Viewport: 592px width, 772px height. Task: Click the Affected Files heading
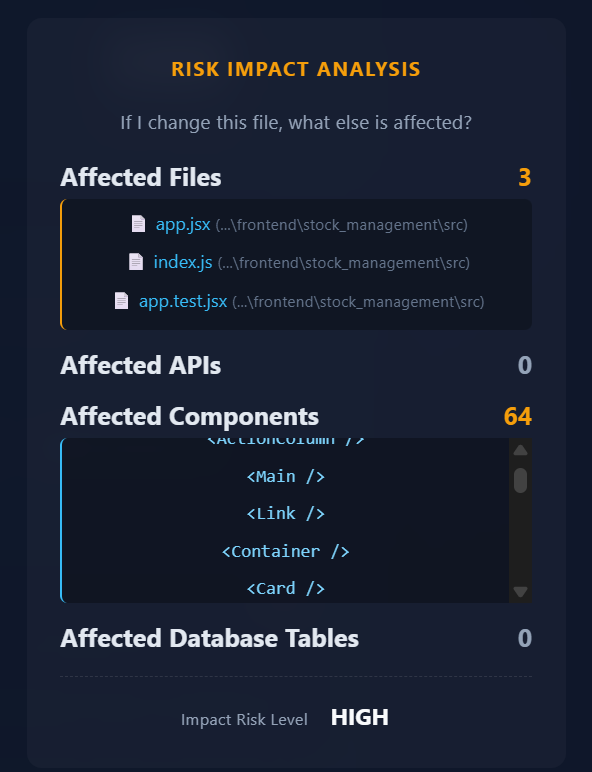click(141, 177)
